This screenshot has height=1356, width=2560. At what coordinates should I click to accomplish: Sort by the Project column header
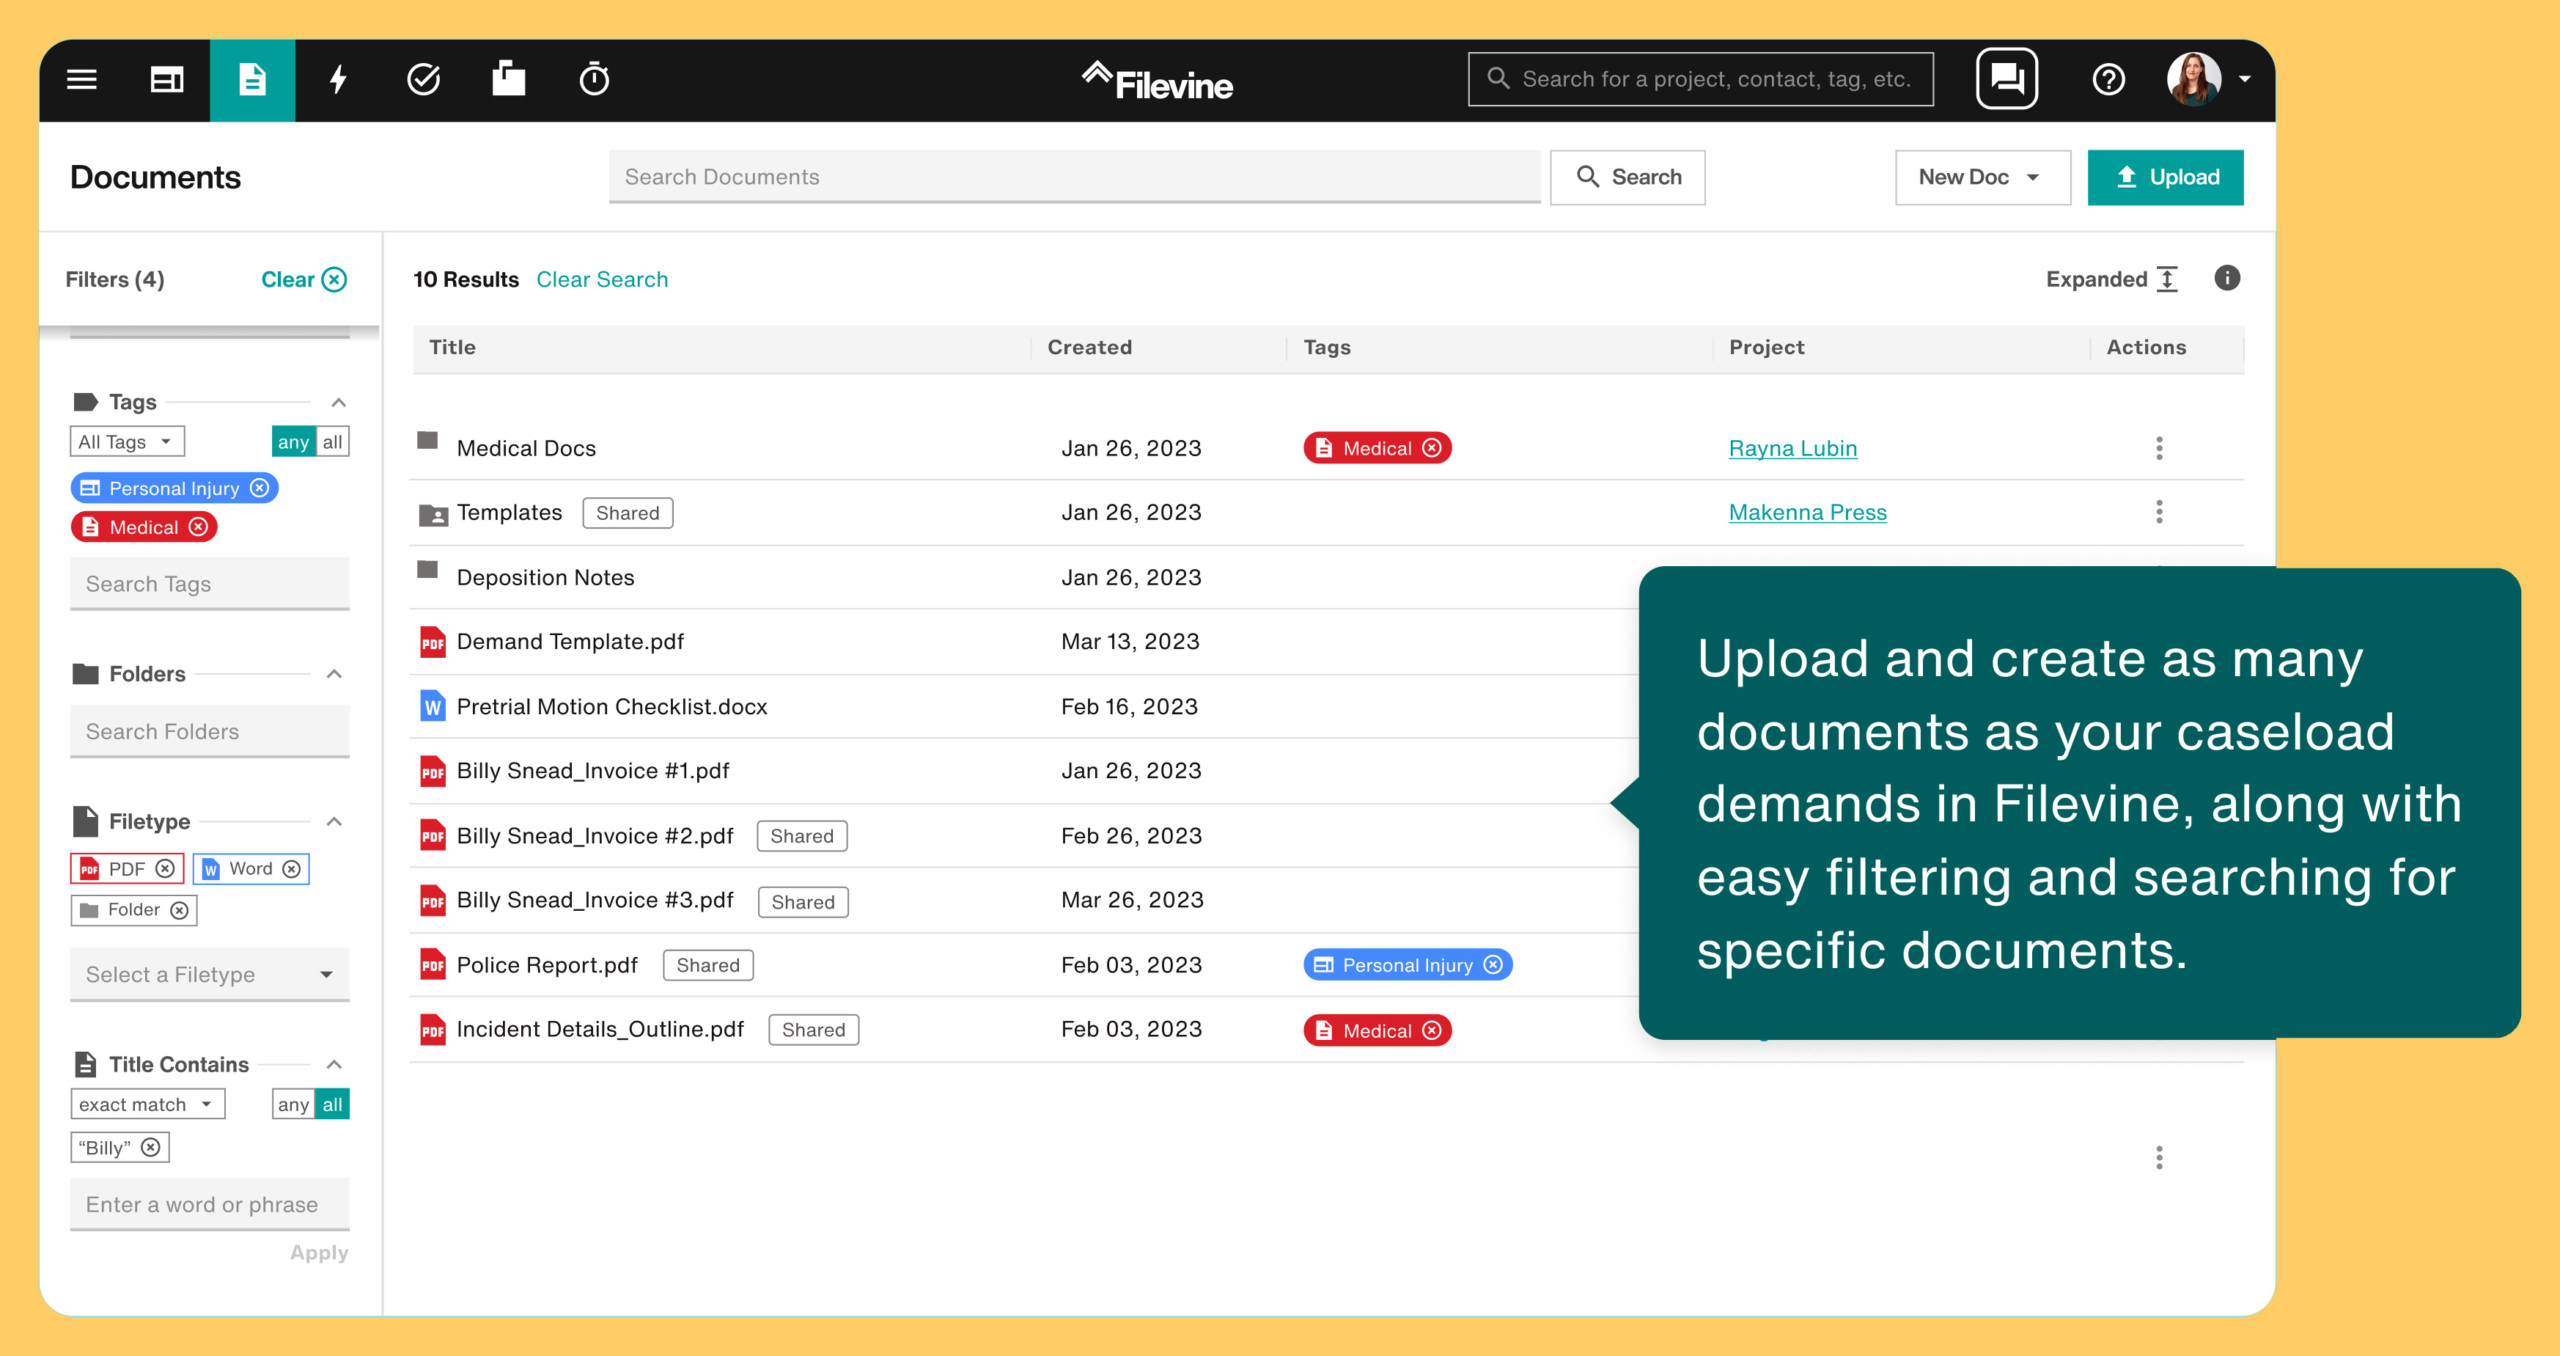coord(1766,347)
